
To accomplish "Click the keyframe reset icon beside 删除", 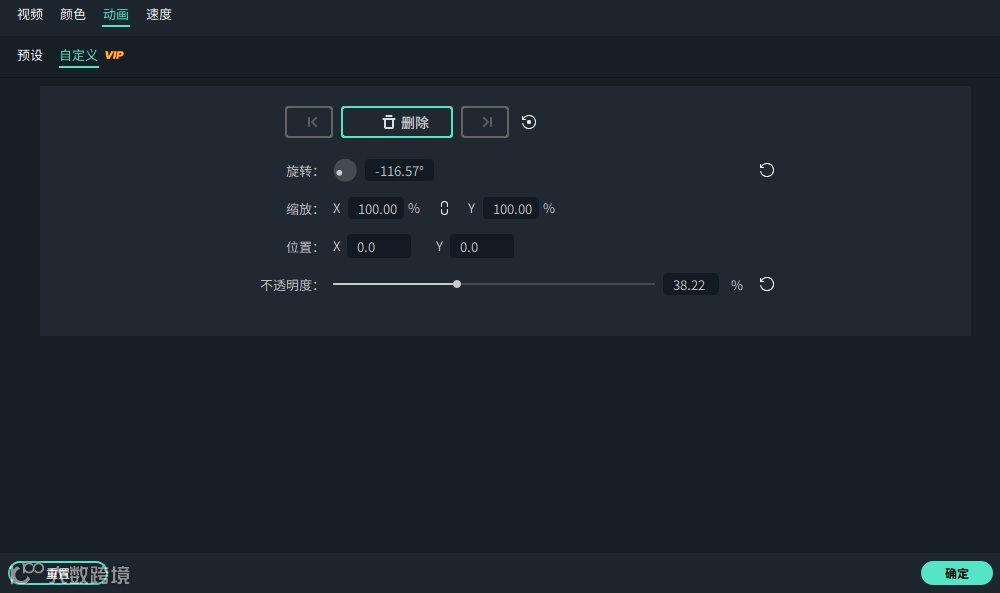I will tap(528, 122).
